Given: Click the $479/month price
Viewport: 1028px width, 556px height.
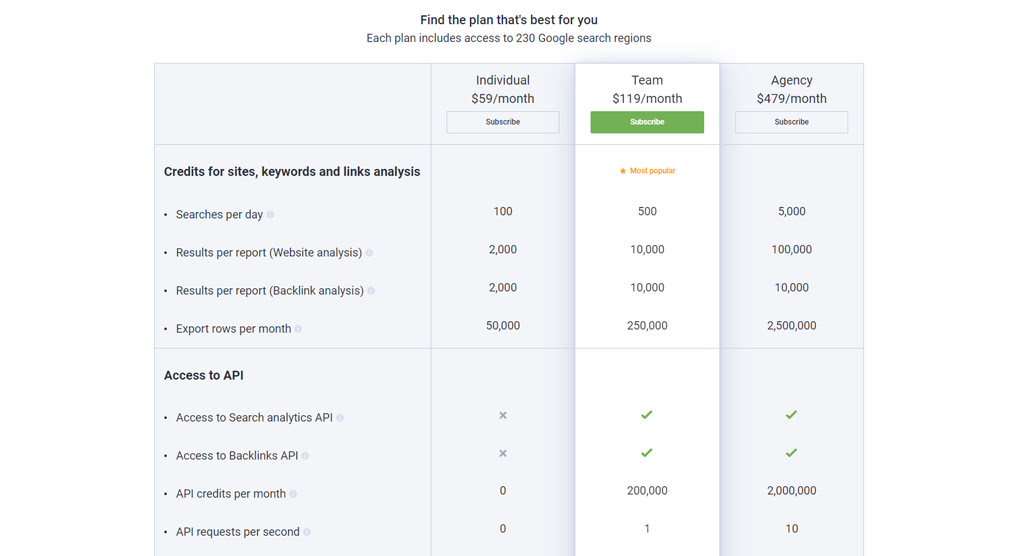Looking at the screenshot, I should [x=791, y=98].
